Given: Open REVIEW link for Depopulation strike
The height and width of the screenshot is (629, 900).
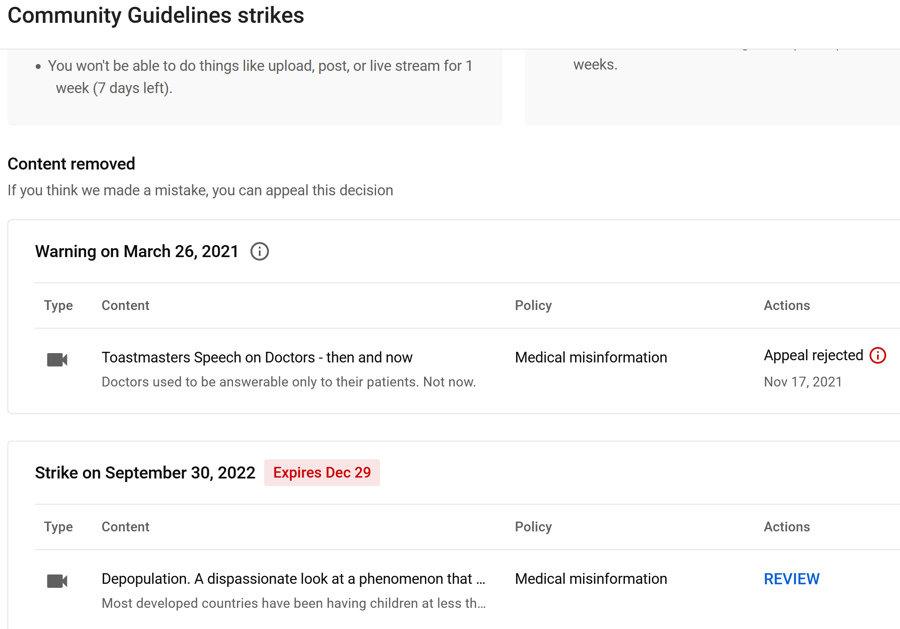Looking at the screenshot, I should point(792,579).
